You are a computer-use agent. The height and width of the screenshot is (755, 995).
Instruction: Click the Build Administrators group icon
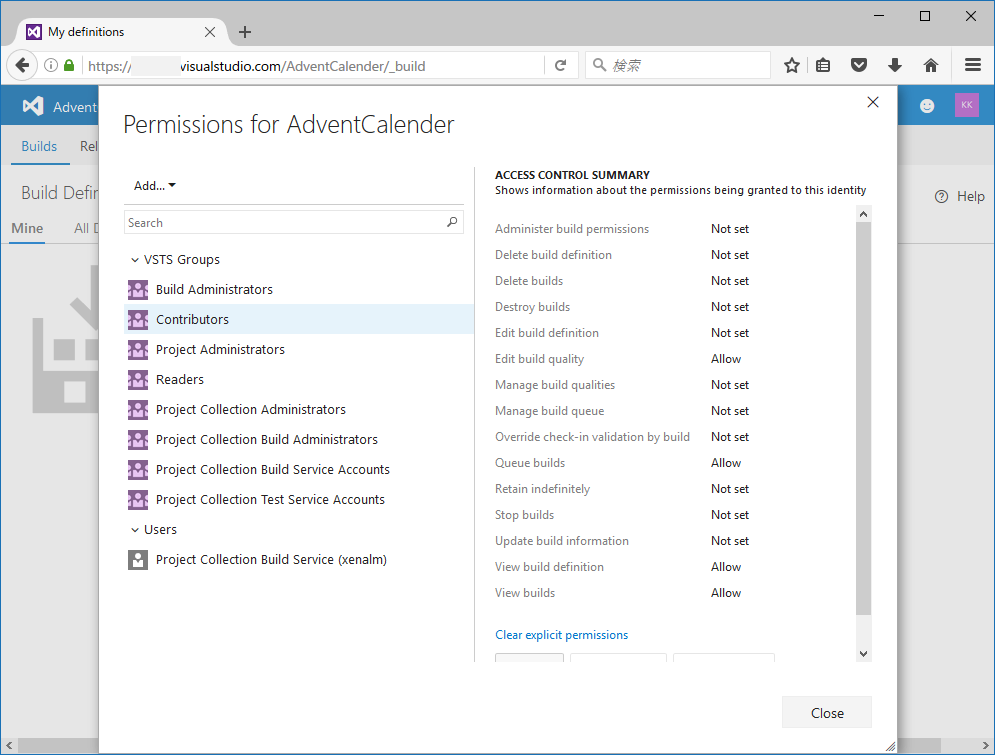(138, 290)
